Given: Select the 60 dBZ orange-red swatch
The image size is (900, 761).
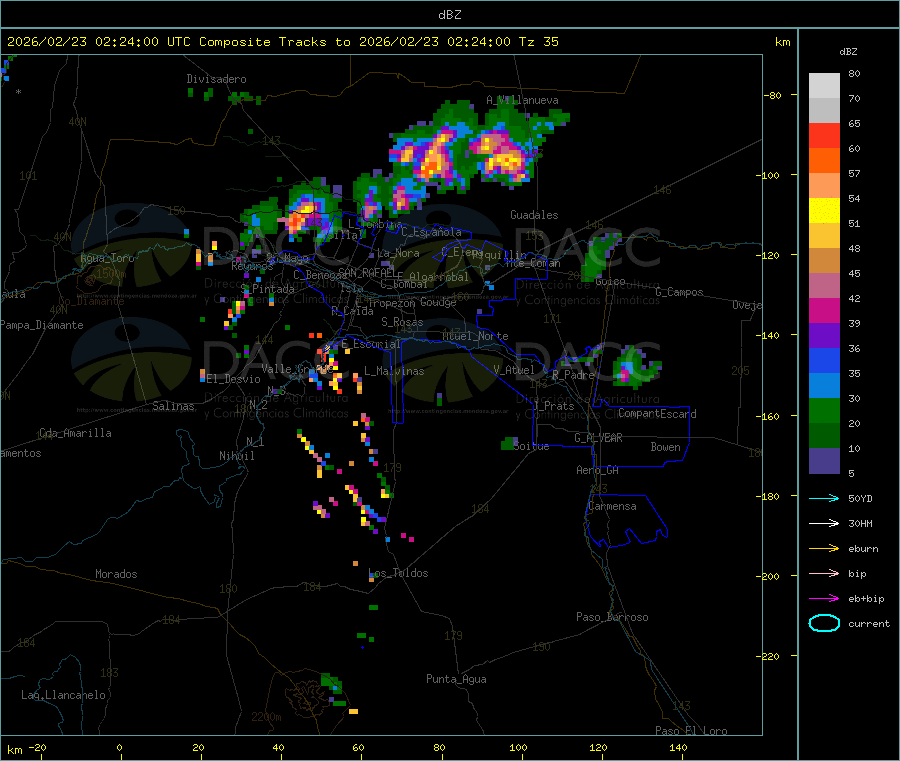Looking at the screenshot, I should (x=824, y=160).
